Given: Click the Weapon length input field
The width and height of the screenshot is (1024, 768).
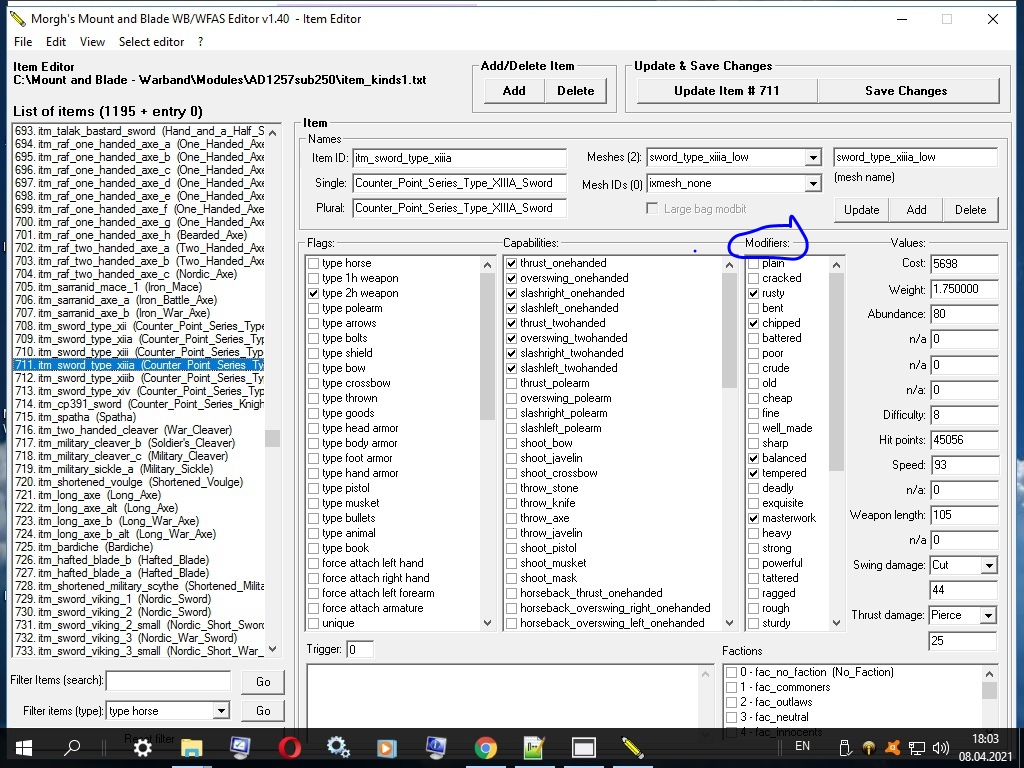Looking at the screenshot, I should pyautogui.click(x=963, y=515).
